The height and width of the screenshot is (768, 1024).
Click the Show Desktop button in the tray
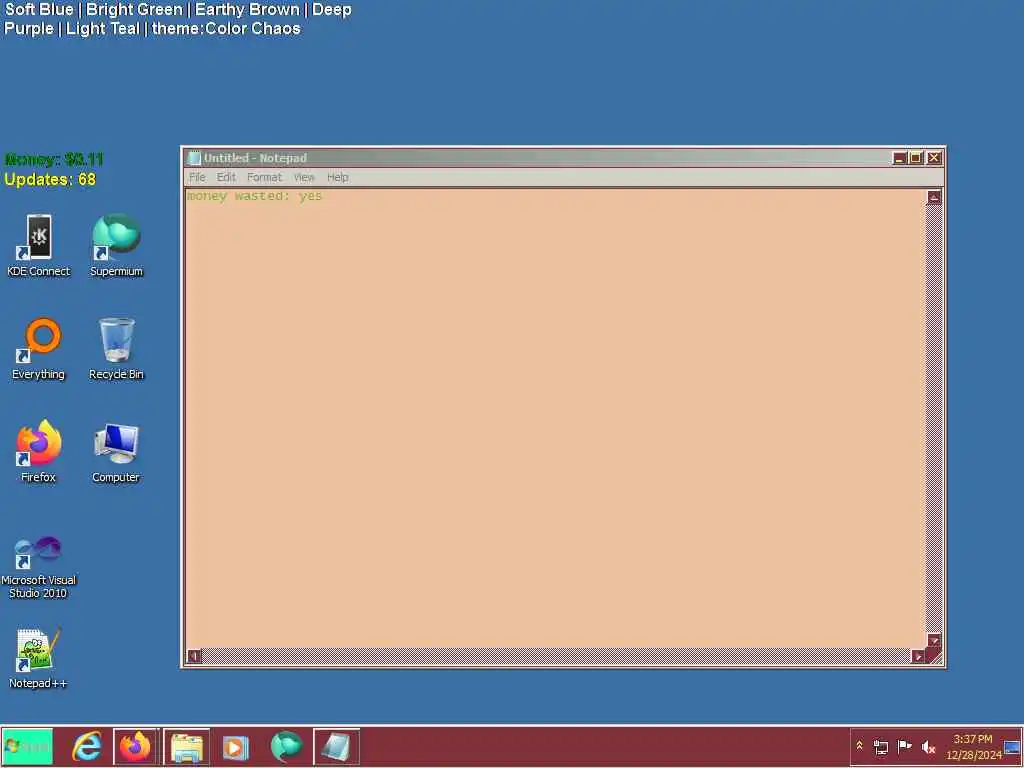click(x=1013, y=746)
